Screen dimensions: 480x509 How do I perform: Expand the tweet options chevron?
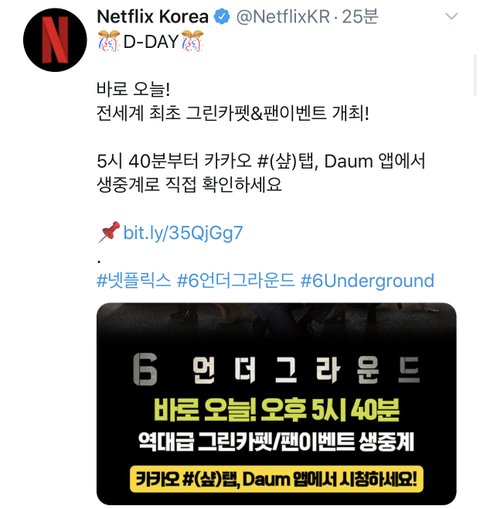(x=452, y=16)
